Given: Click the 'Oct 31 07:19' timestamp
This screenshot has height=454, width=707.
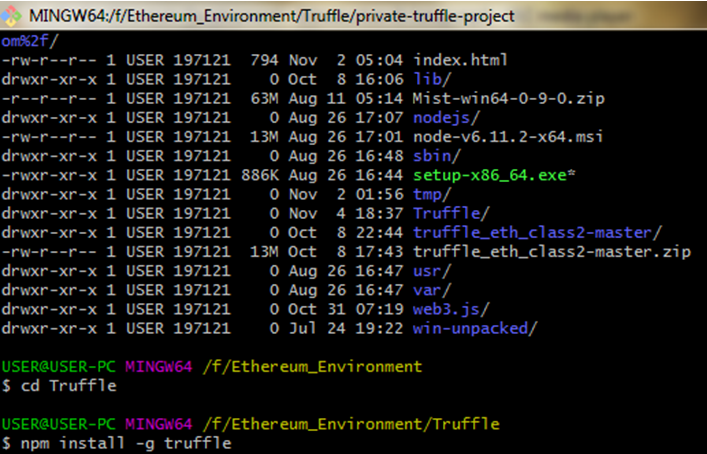Looking at the screenshot, I should click(345, 309).
